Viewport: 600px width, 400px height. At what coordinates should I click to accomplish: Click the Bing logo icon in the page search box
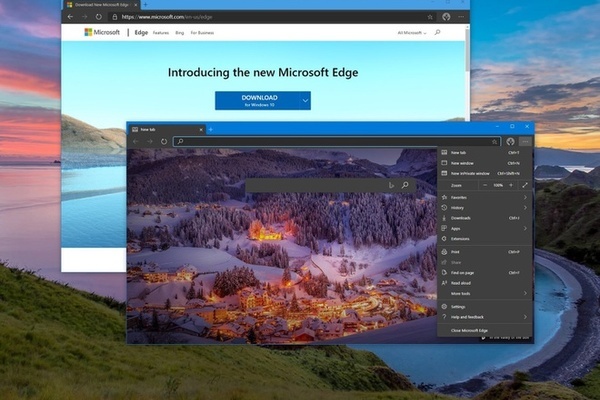point(391,185)
